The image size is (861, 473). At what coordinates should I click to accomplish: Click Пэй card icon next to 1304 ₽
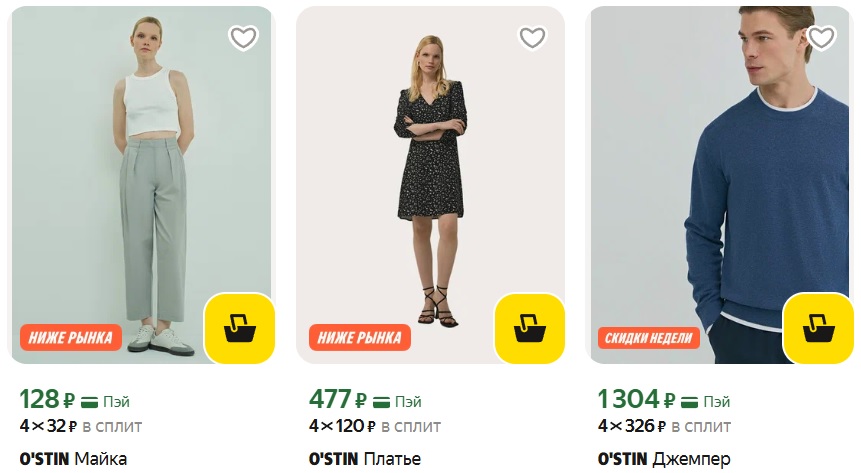(x=691, y=401)
